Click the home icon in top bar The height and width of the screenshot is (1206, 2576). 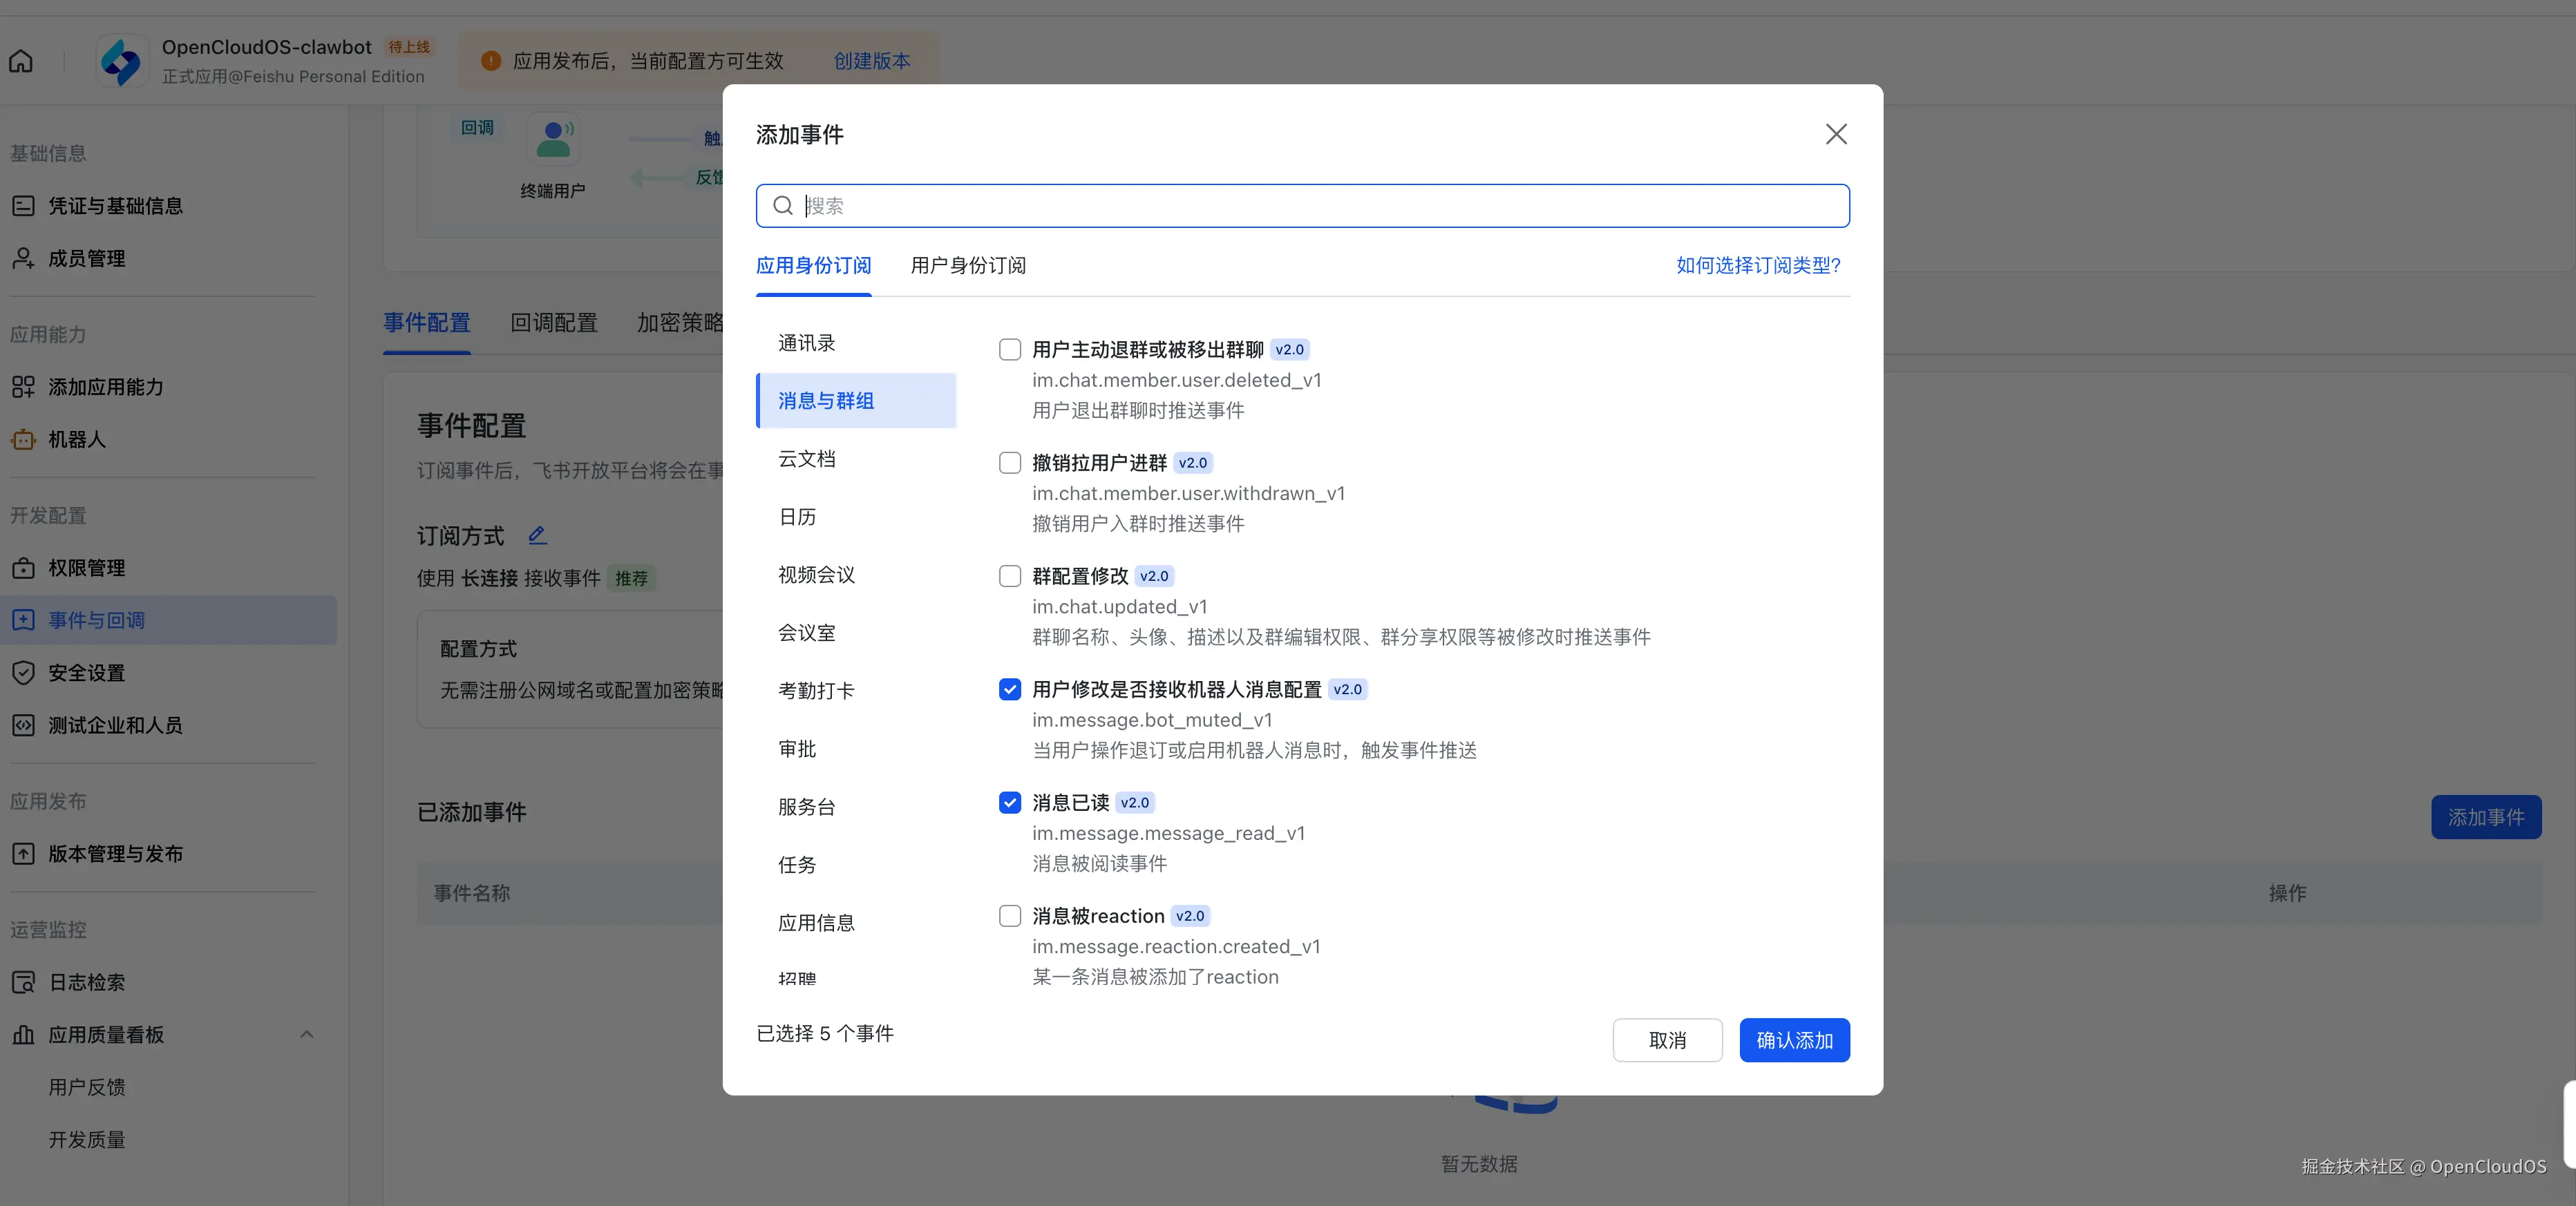21,61
